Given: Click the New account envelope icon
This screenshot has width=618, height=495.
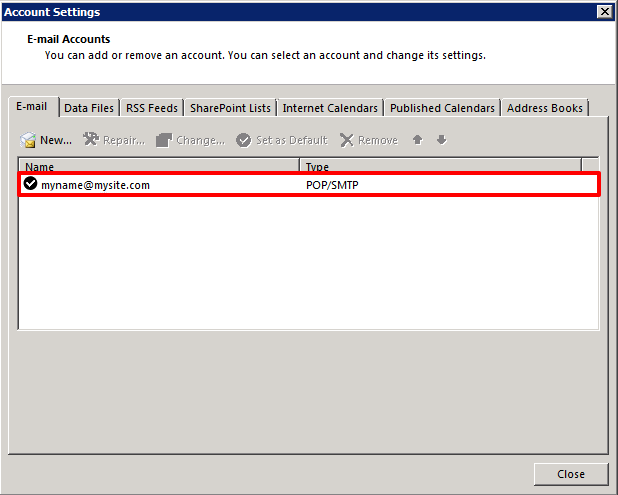Looking at the screenshot, I should pos(28,140).
